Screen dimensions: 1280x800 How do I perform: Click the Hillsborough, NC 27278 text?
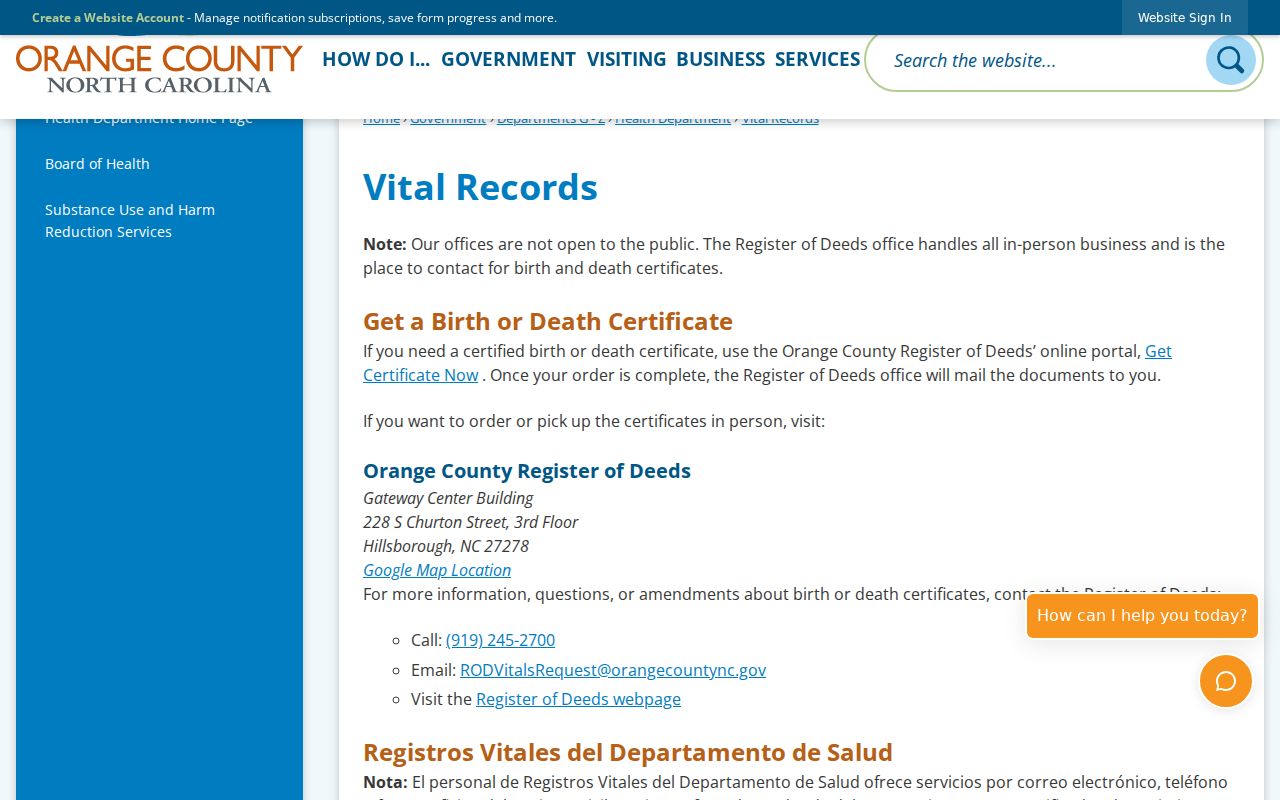tap(446, 546)
